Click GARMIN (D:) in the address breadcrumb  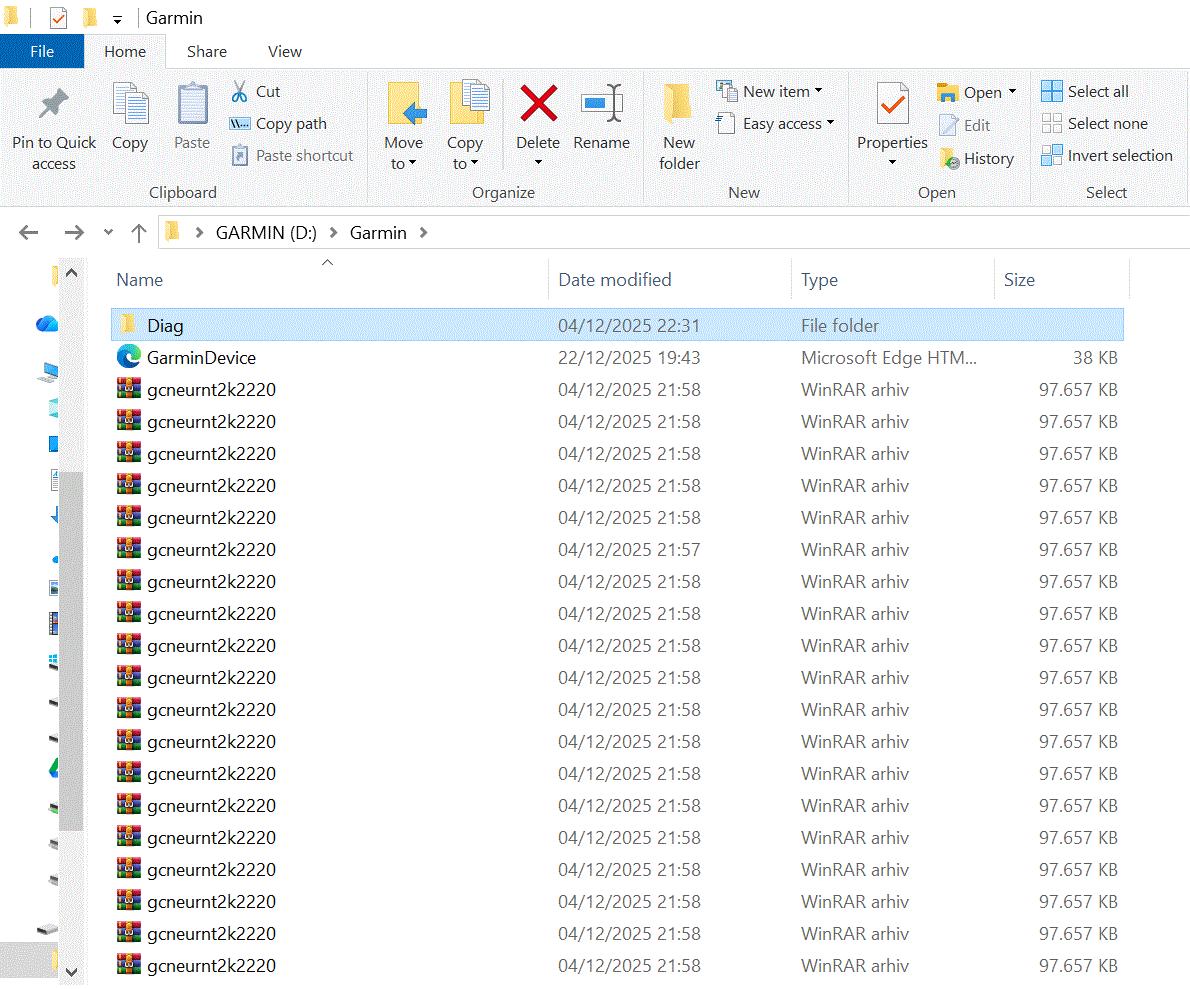(x=266, y=233)
